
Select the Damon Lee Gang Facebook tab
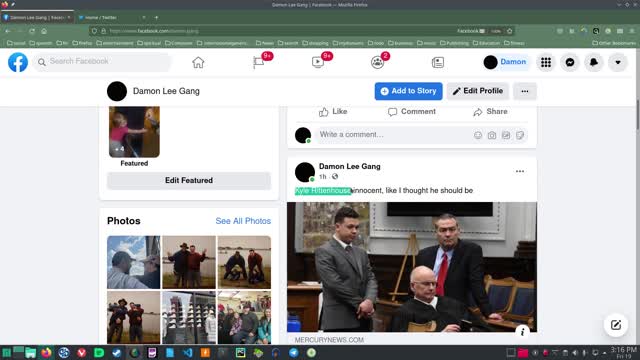click(x=37, y=18)
